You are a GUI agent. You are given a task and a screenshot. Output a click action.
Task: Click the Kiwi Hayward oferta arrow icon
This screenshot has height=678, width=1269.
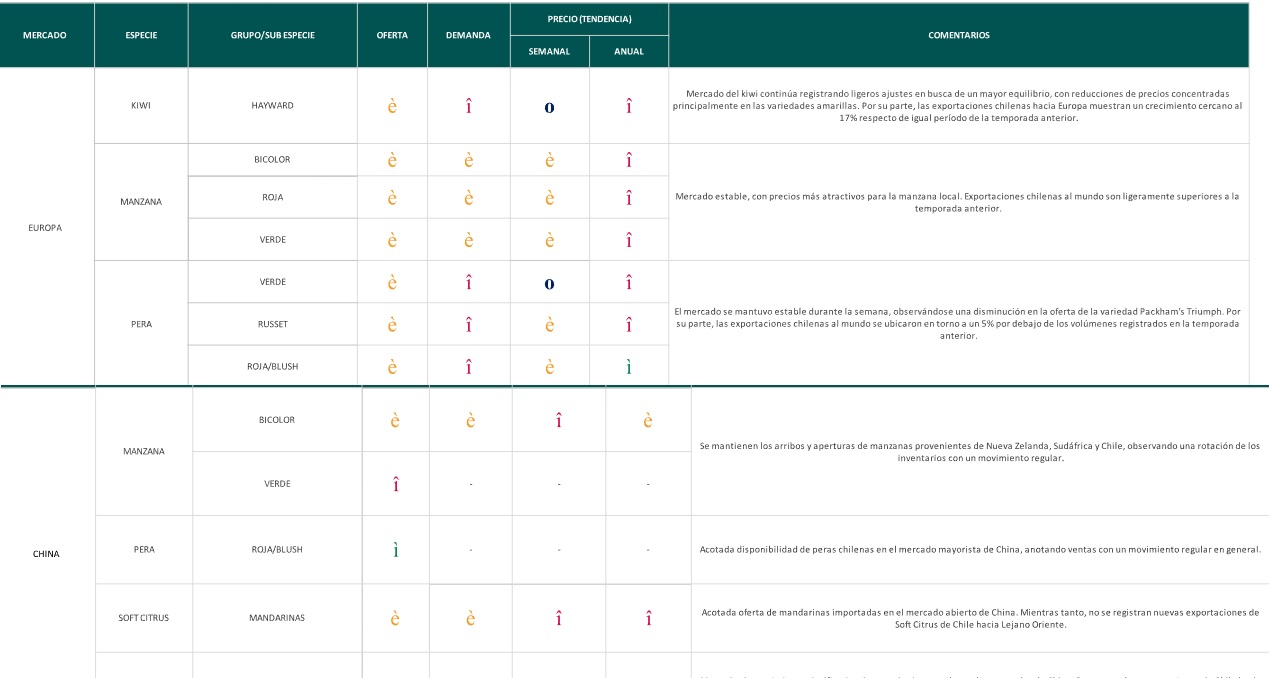(392, 106)
